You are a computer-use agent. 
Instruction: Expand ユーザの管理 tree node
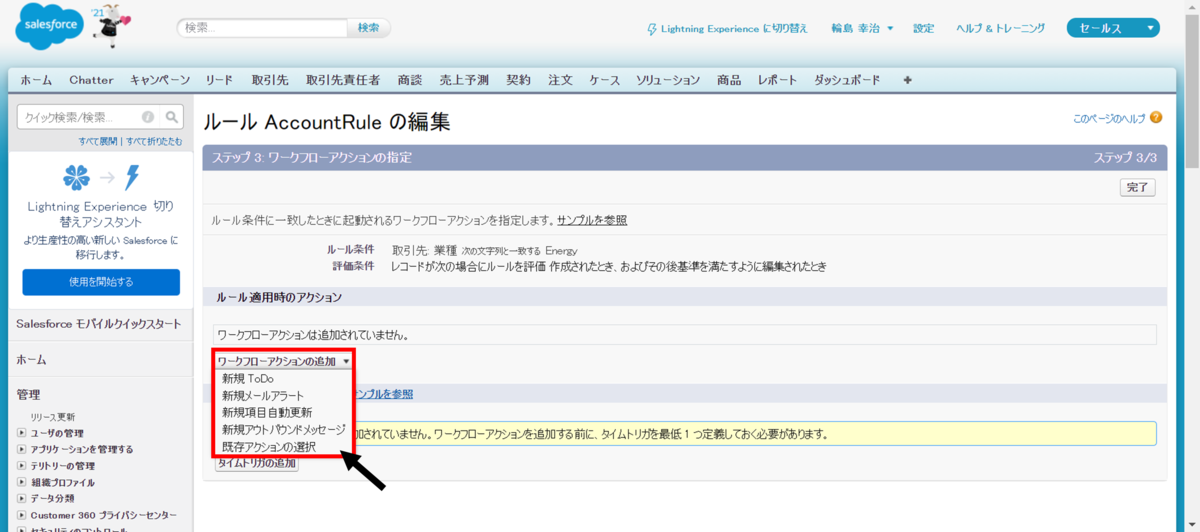pyautogui.click(x=21, y=433)
